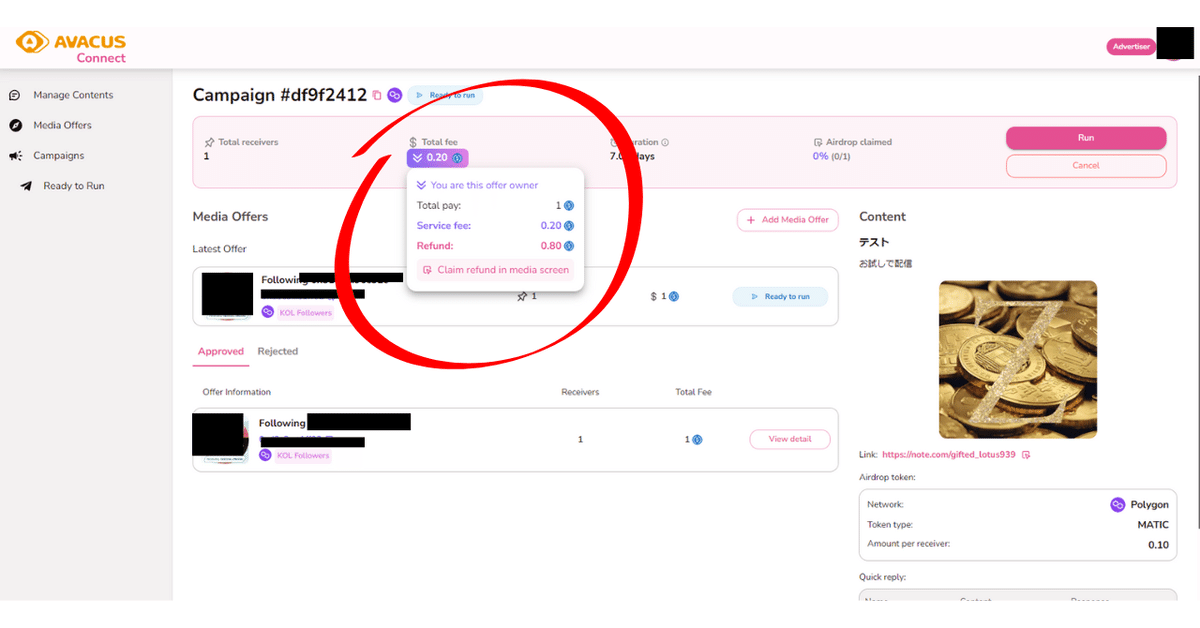Copy the campaign ID df9f2412
Viewport: 1200px width, 628px height.
(377, 96)
